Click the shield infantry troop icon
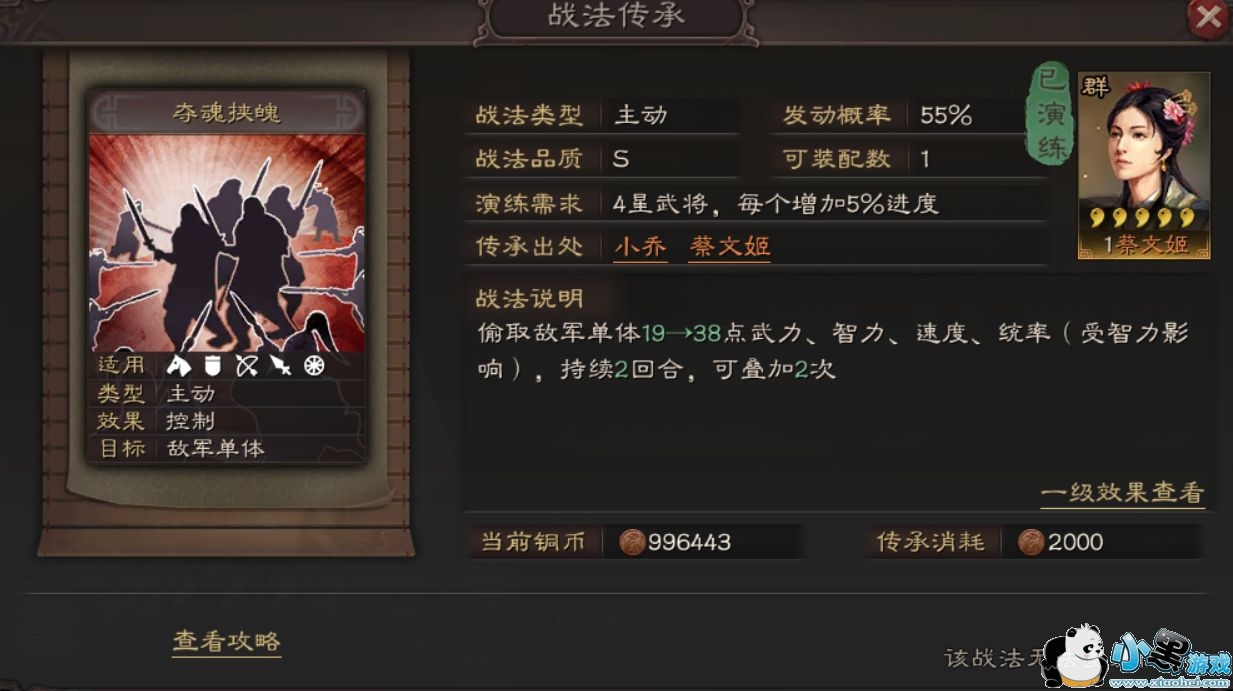This screenshot has height=691, width=1233. (212, 366)
